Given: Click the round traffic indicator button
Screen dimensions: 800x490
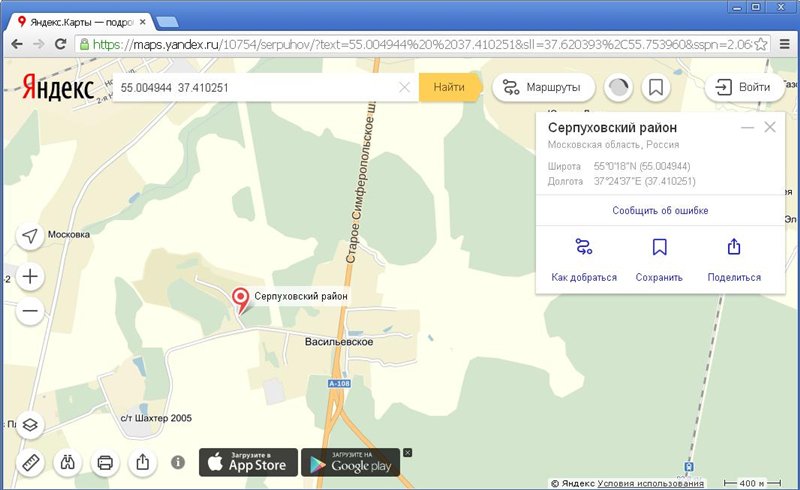Looking at the screenshot, I should pyautogui.click(x=618, y=87).
